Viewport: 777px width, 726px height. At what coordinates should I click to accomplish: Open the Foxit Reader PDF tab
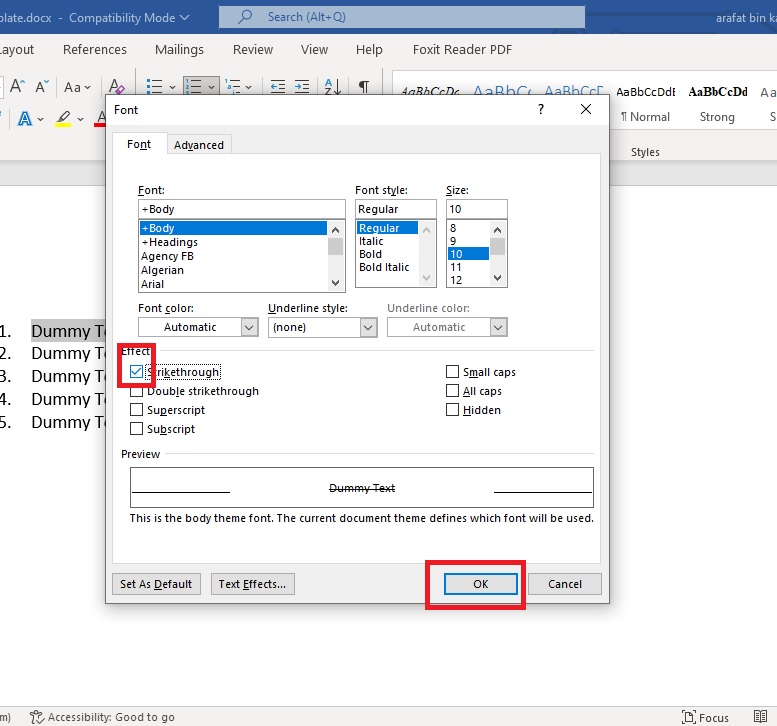point(462,50)
